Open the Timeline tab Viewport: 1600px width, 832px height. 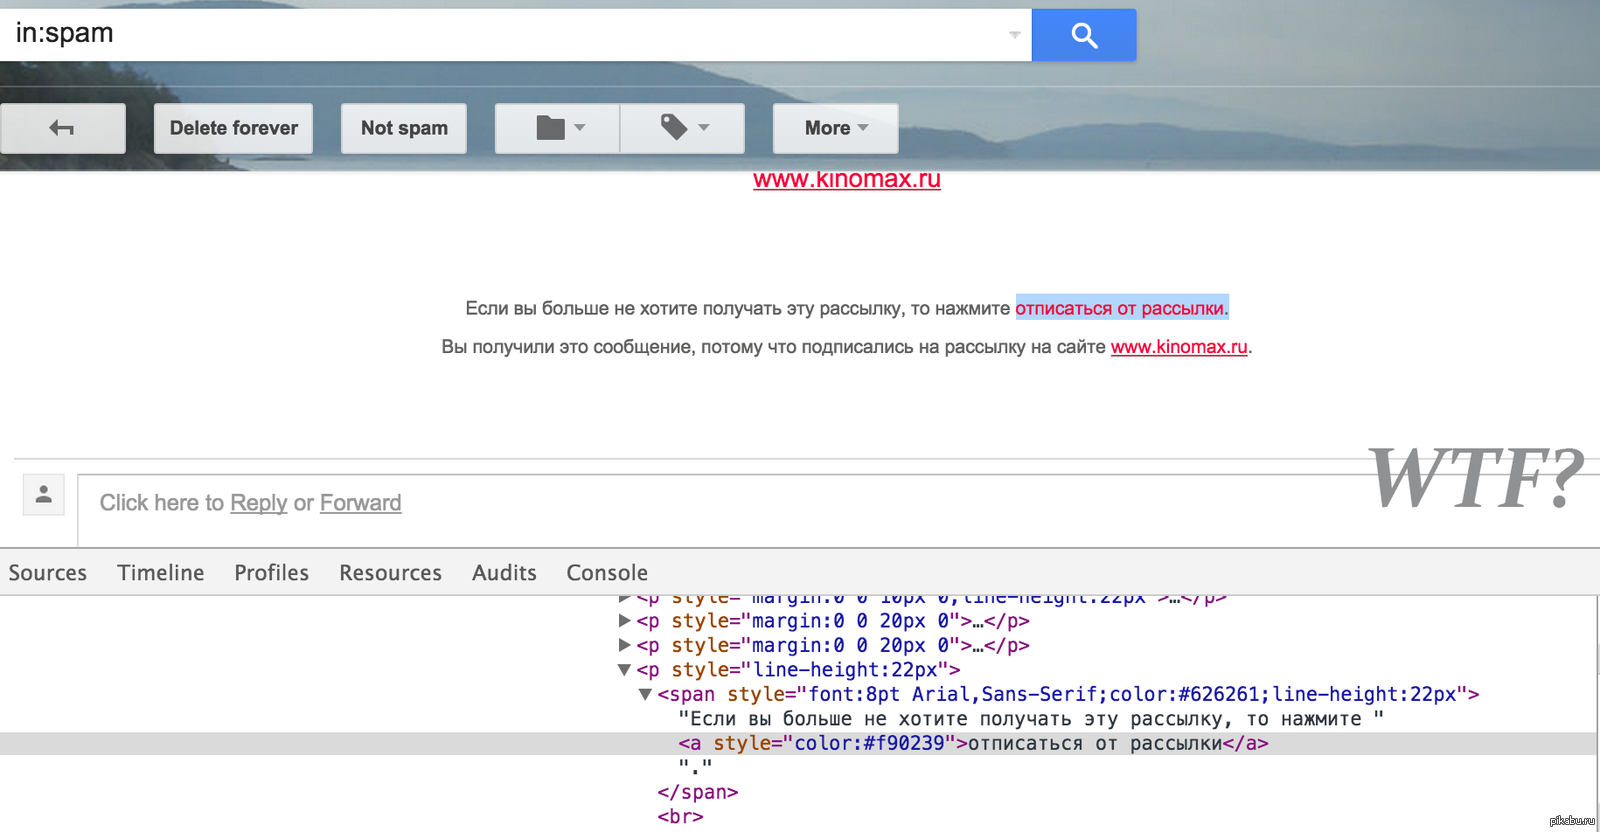coord(161,573)
